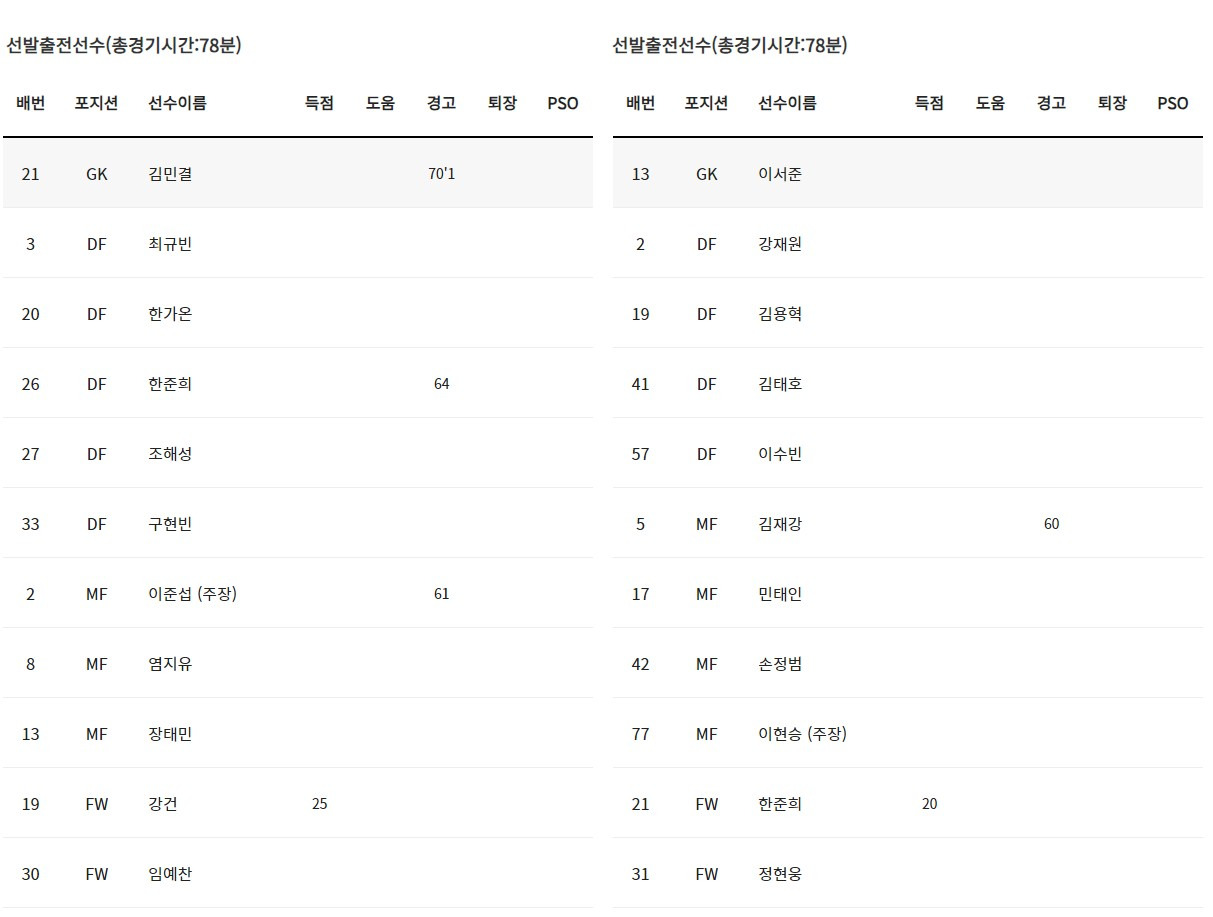
Task: Click 김민결's 70'1 booking time
Action: [x=441, y=174]
